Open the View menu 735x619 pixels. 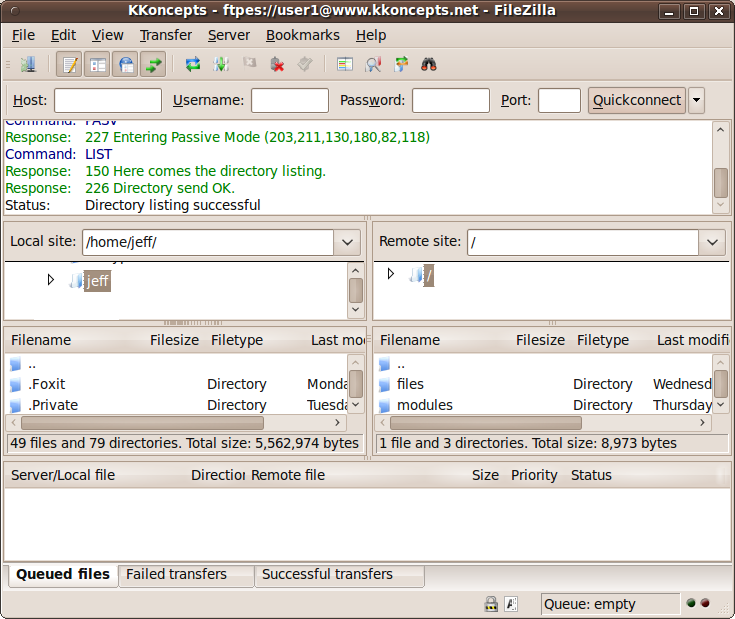(107, 35)
